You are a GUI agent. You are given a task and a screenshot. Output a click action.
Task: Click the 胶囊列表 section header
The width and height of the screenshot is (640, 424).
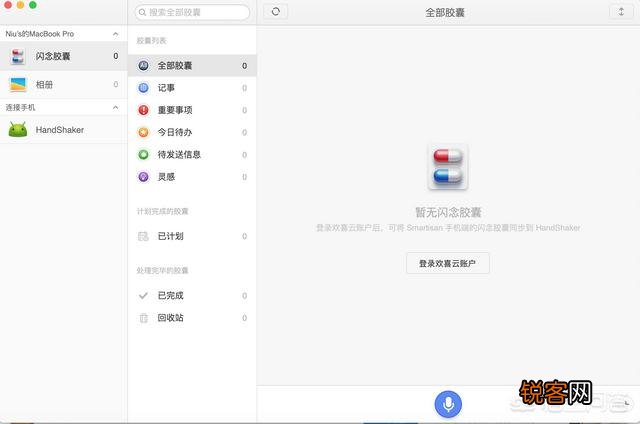(151, 41)
